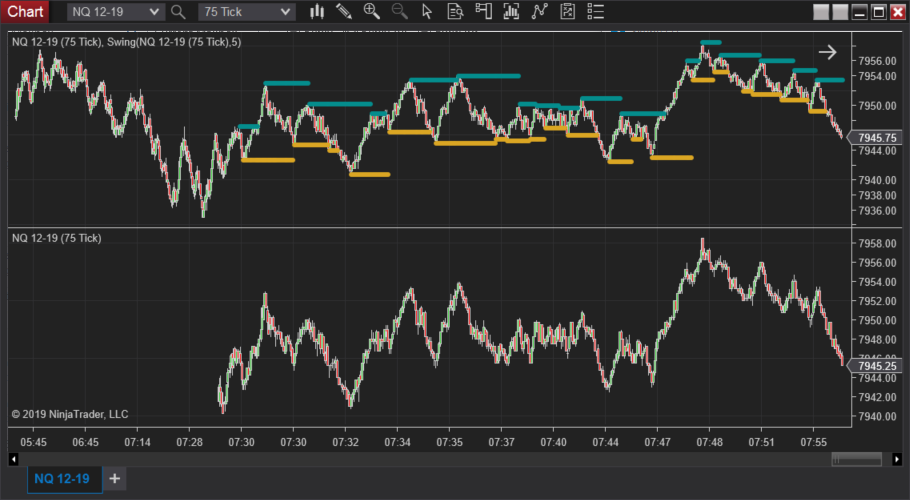The height and width of the screenshot is (500, 910).
Task: Click the 7945.25 current price marker
Action: point(877,366)
